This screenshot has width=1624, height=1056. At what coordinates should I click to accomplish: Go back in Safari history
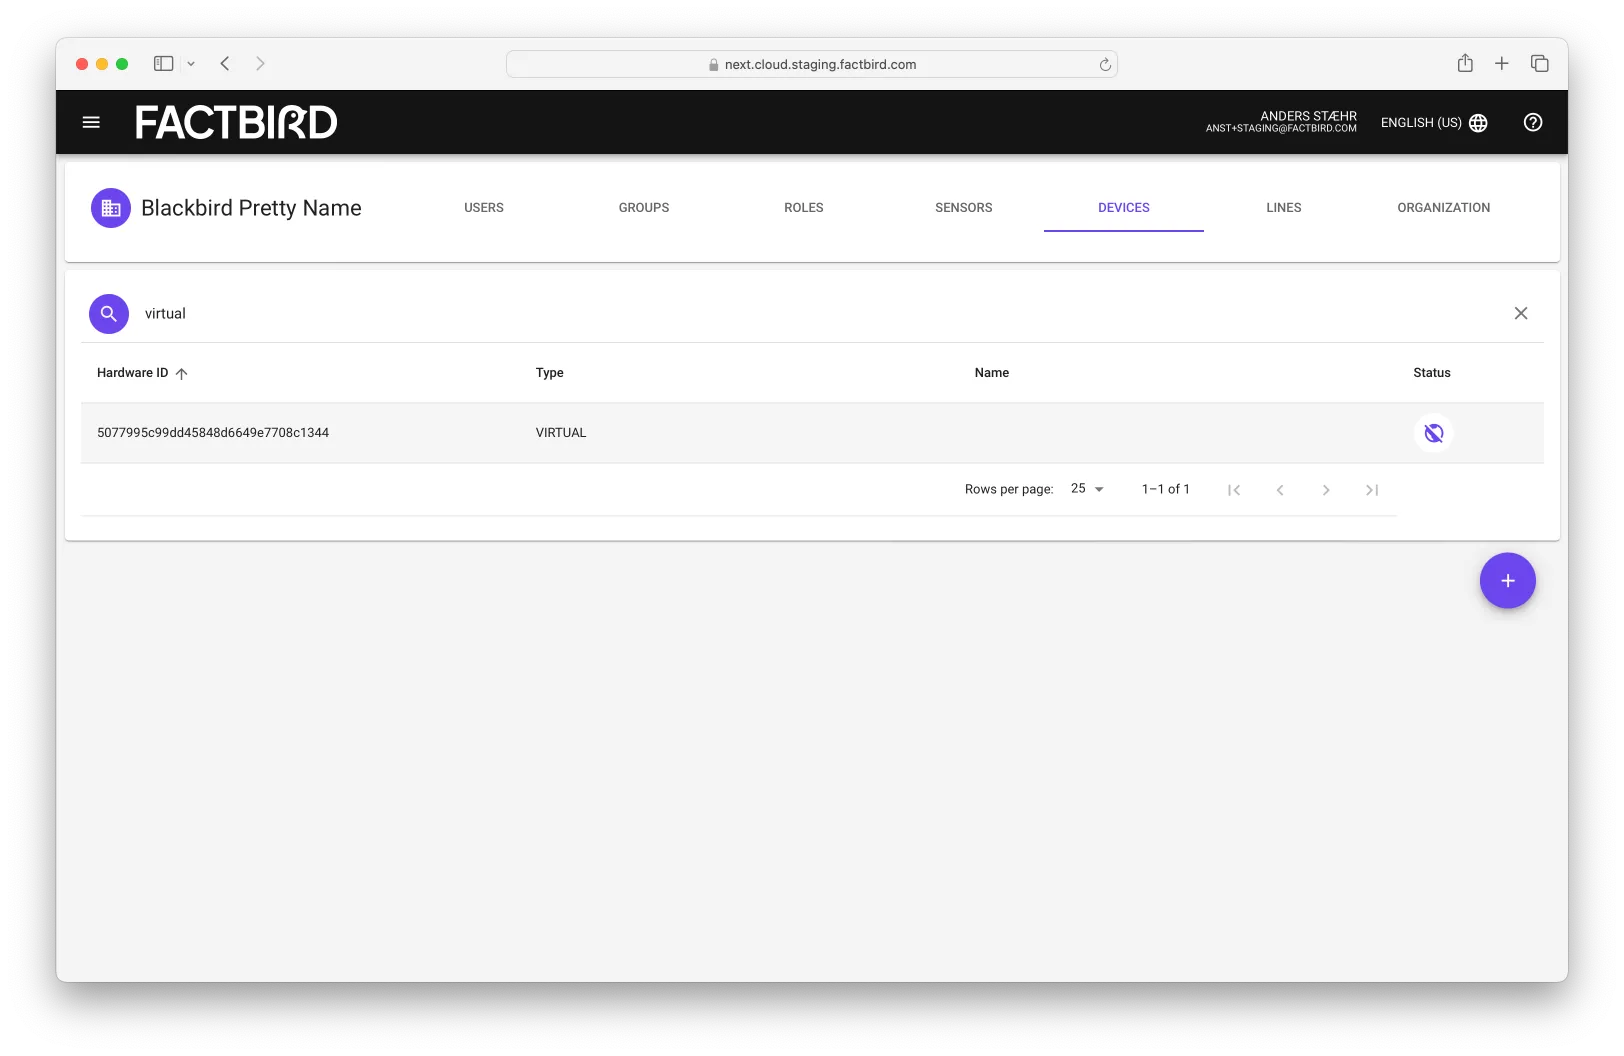[x=225, y=63]
